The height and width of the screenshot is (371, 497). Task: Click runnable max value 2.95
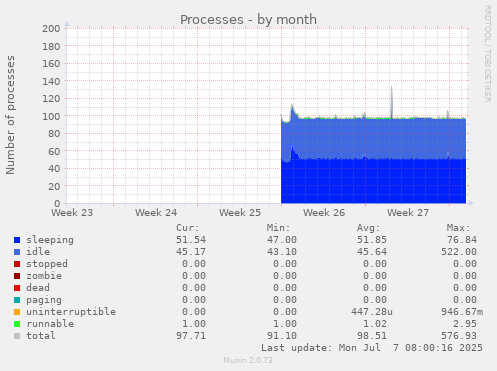coord(465,324)
